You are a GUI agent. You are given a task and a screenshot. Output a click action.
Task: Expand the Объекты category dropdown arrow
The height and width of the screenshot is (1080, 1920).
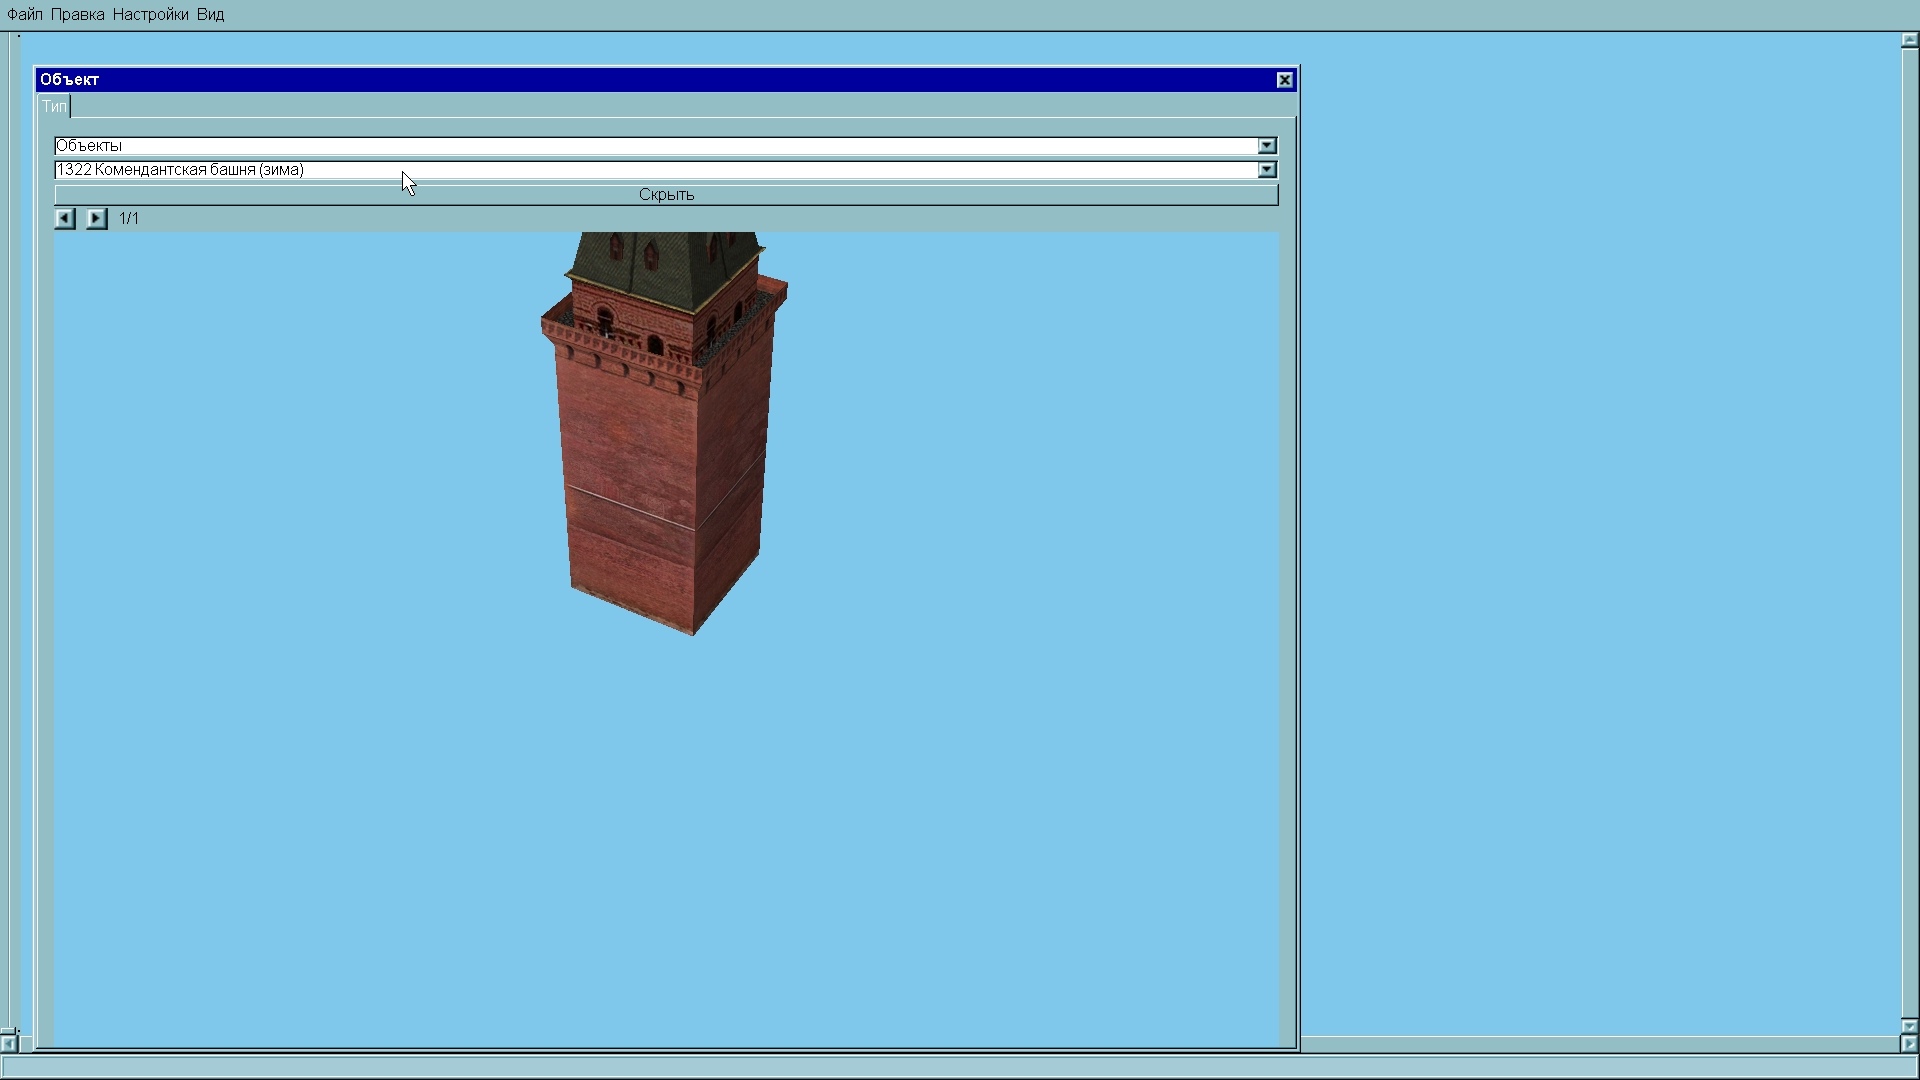point(1267,146)
